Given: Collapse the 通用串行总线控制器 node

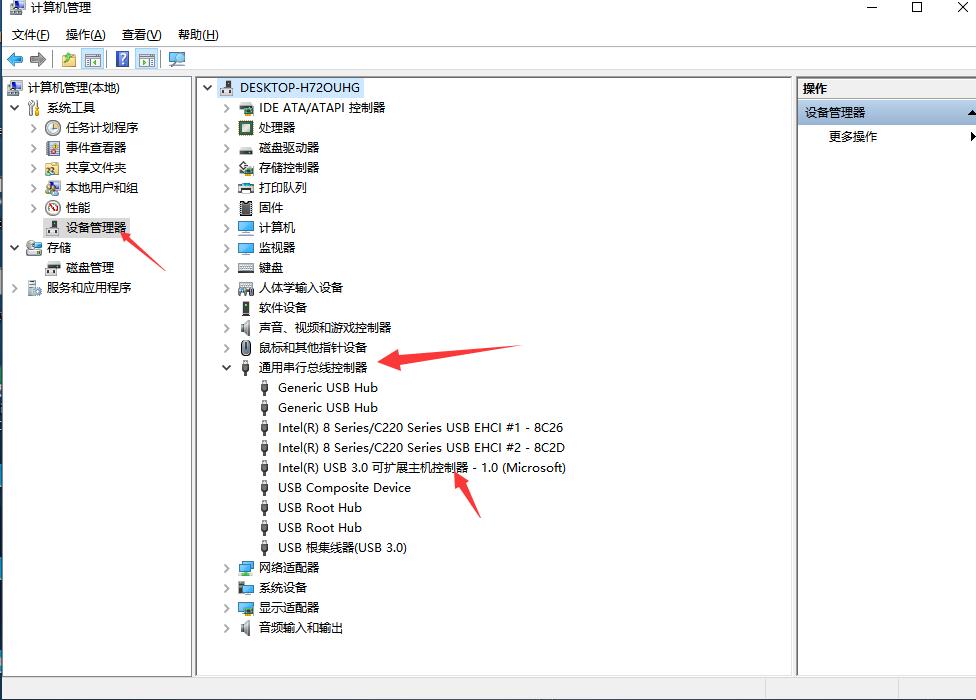Looking at the screenshot, I should [227, 368].
